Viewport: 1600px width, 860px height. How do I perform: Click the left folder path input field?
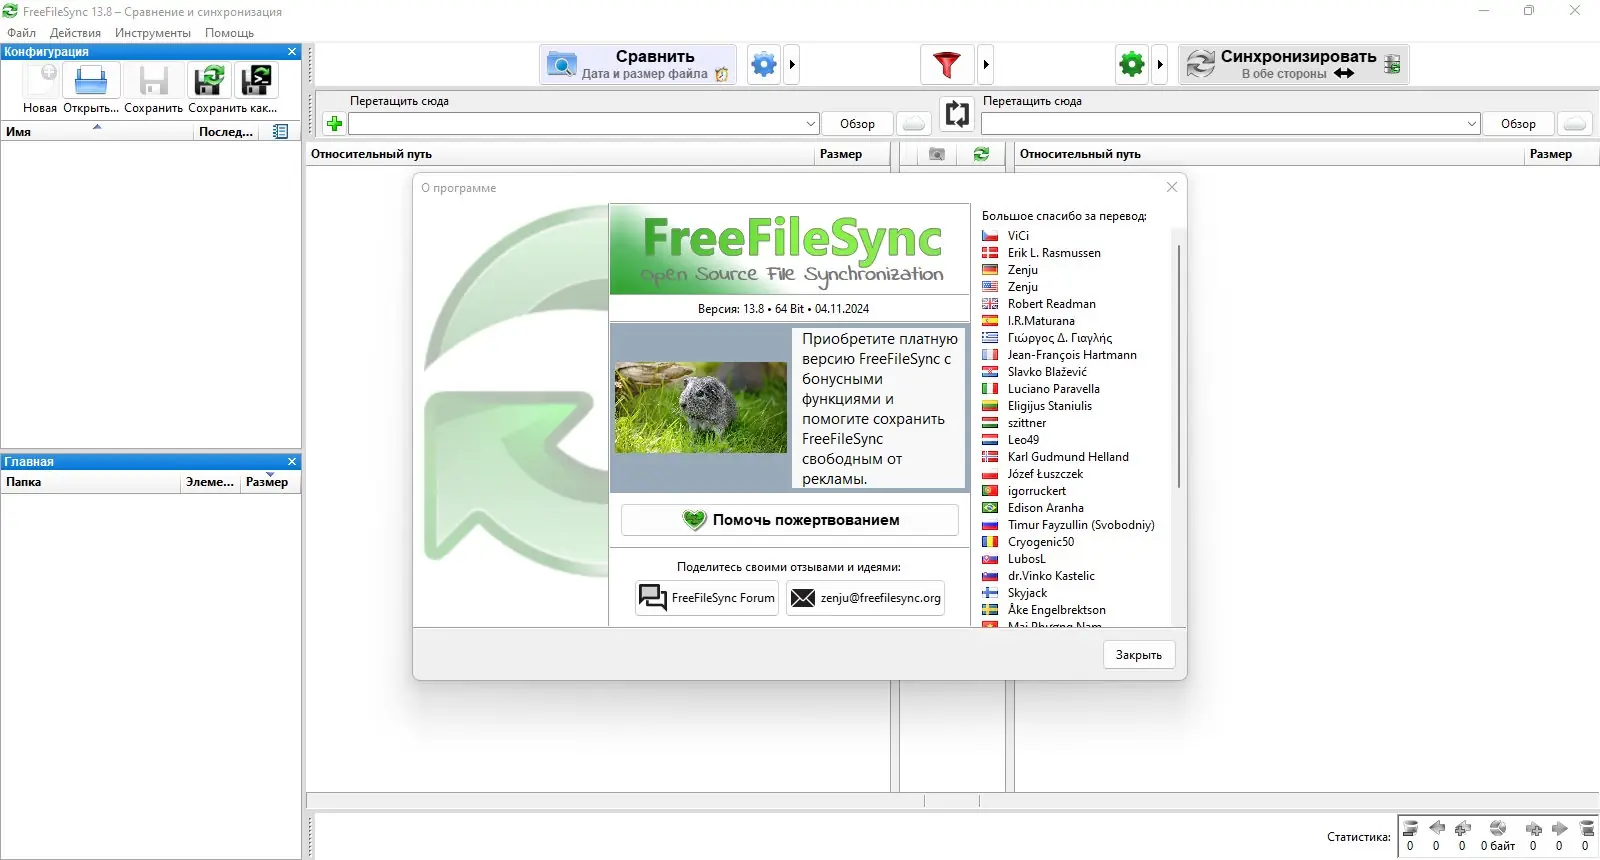pos(576,124)
